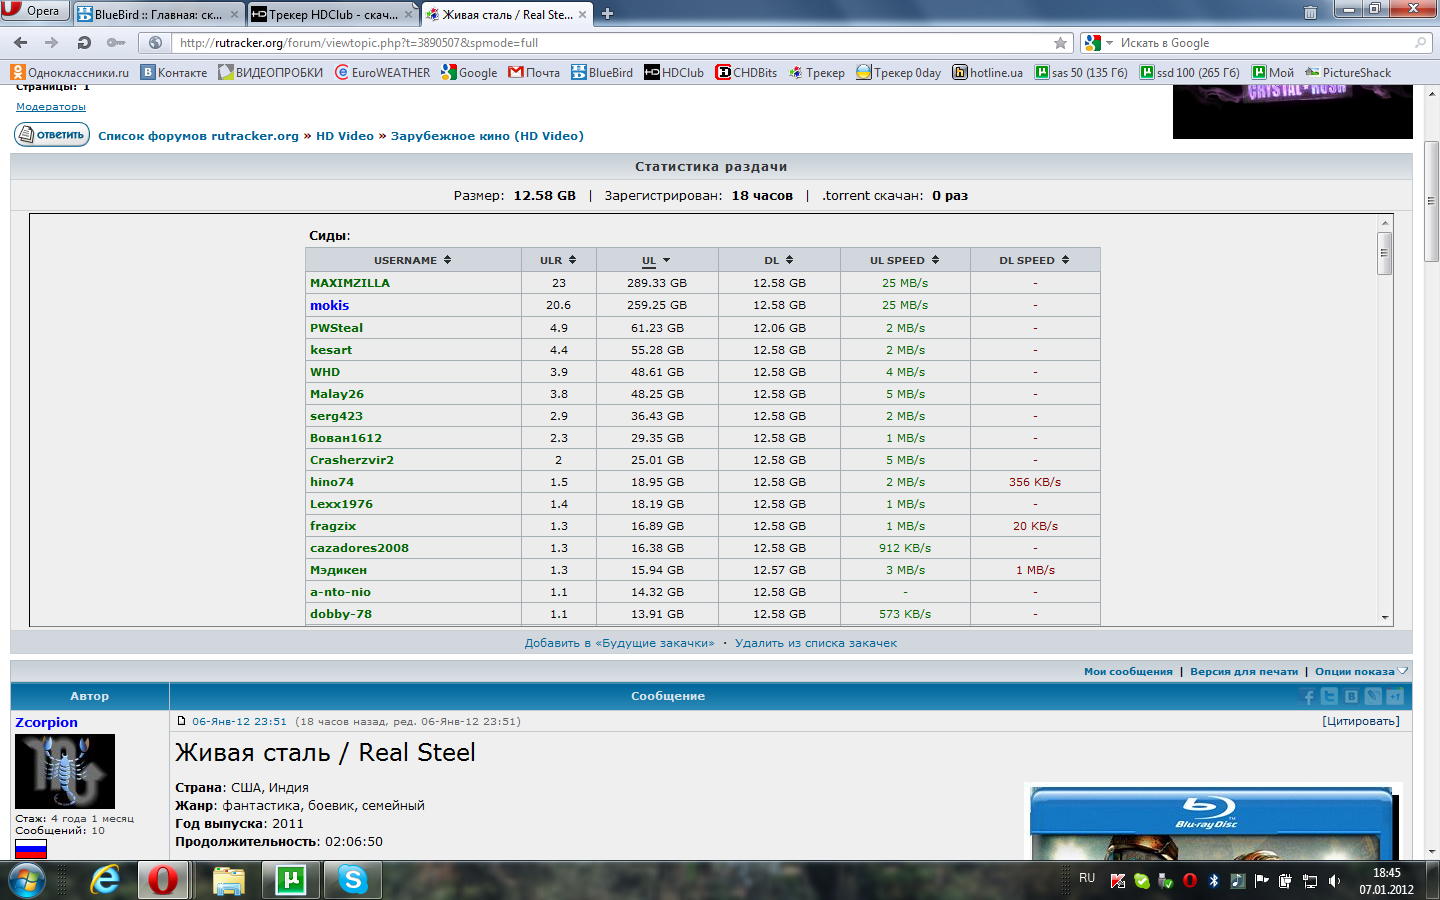Bookmark the page with the star icon

[x=1060, y=43]
